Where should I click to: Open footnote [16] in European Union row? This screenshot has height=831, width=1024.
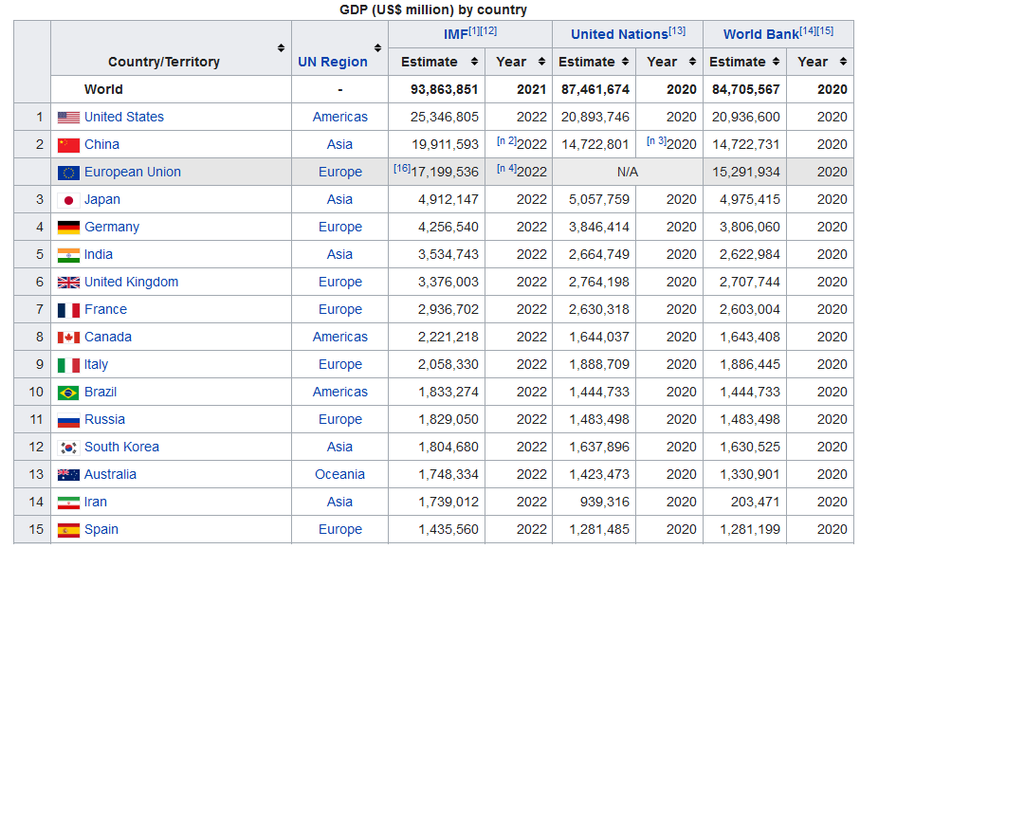402,169
